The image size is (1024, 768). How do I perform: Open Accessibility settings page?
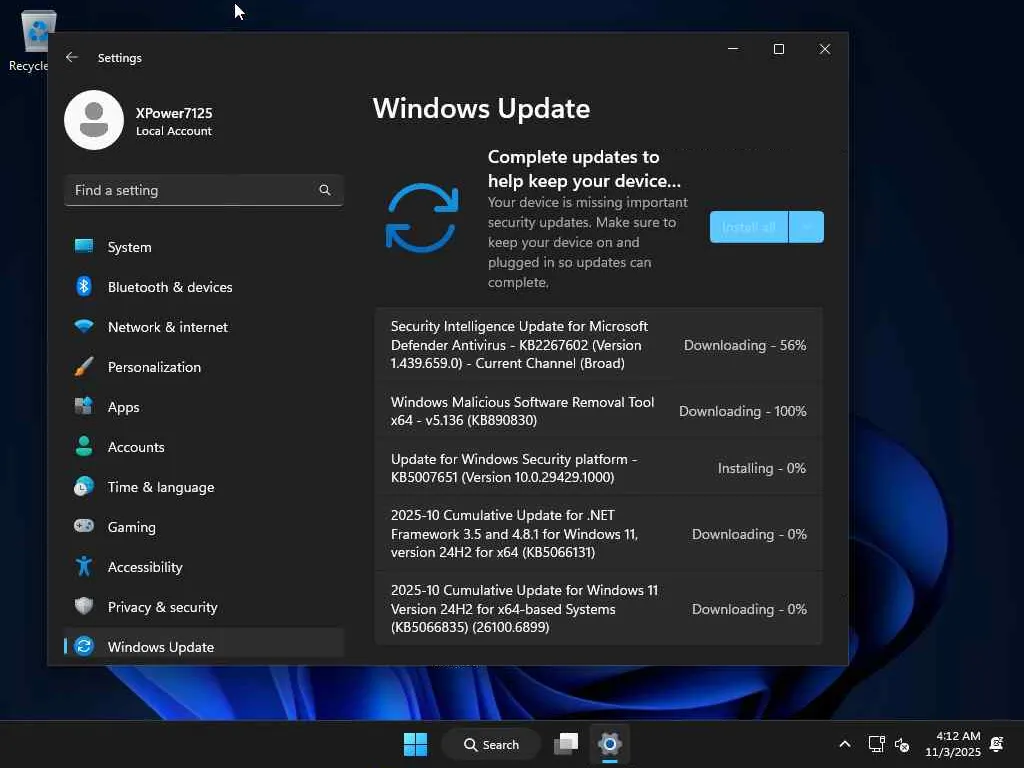[204, 567]
